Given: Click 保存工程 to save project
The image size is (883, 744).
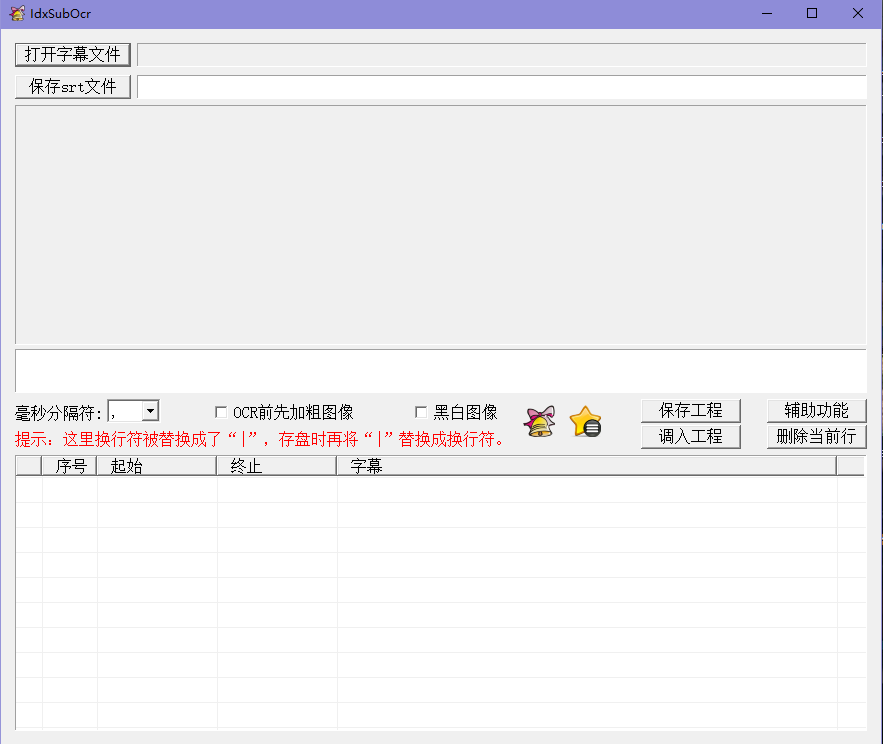Looking at the screenshot, I should [690, 410].
